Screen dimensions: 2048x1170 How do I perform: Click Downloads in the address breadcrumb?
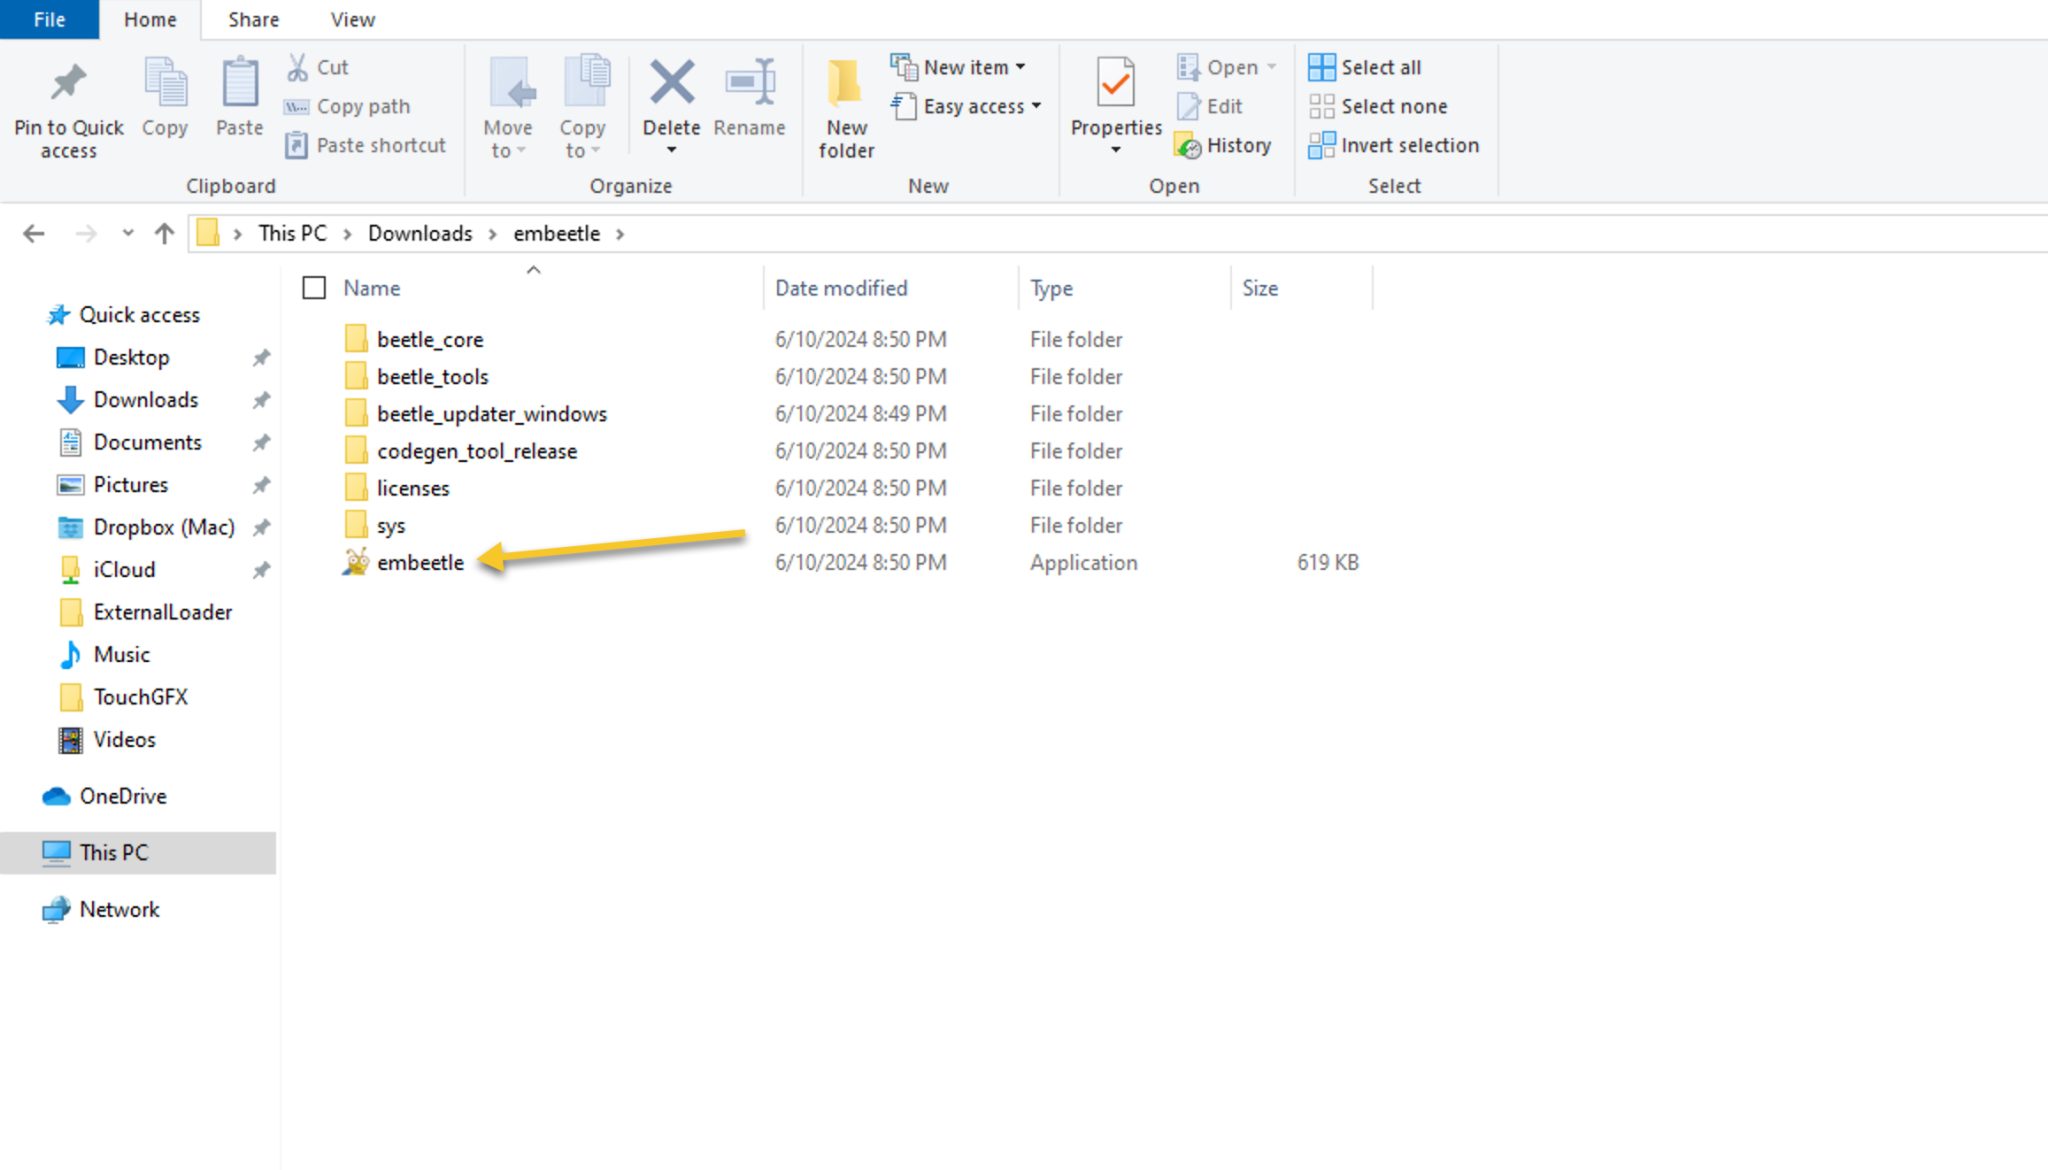(420, 234)
